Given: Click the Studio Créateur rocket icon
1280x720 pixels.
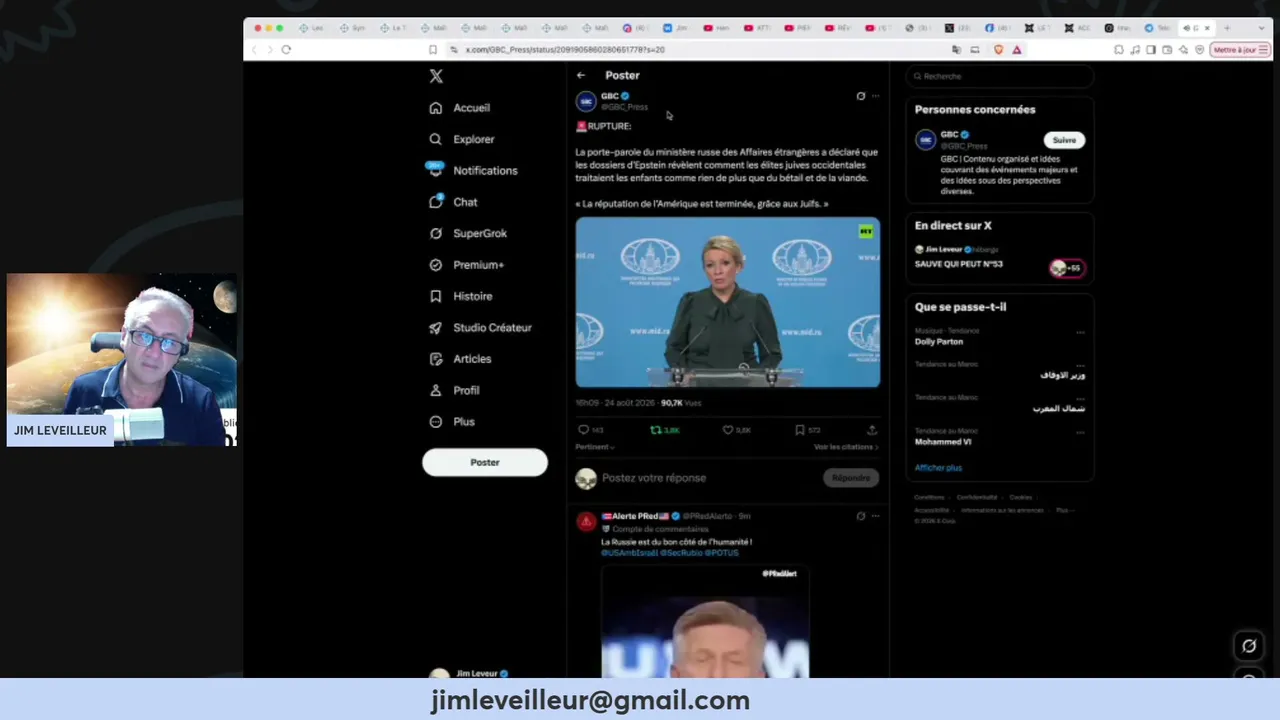Looking at the screenshot, I should pos(436,328).
